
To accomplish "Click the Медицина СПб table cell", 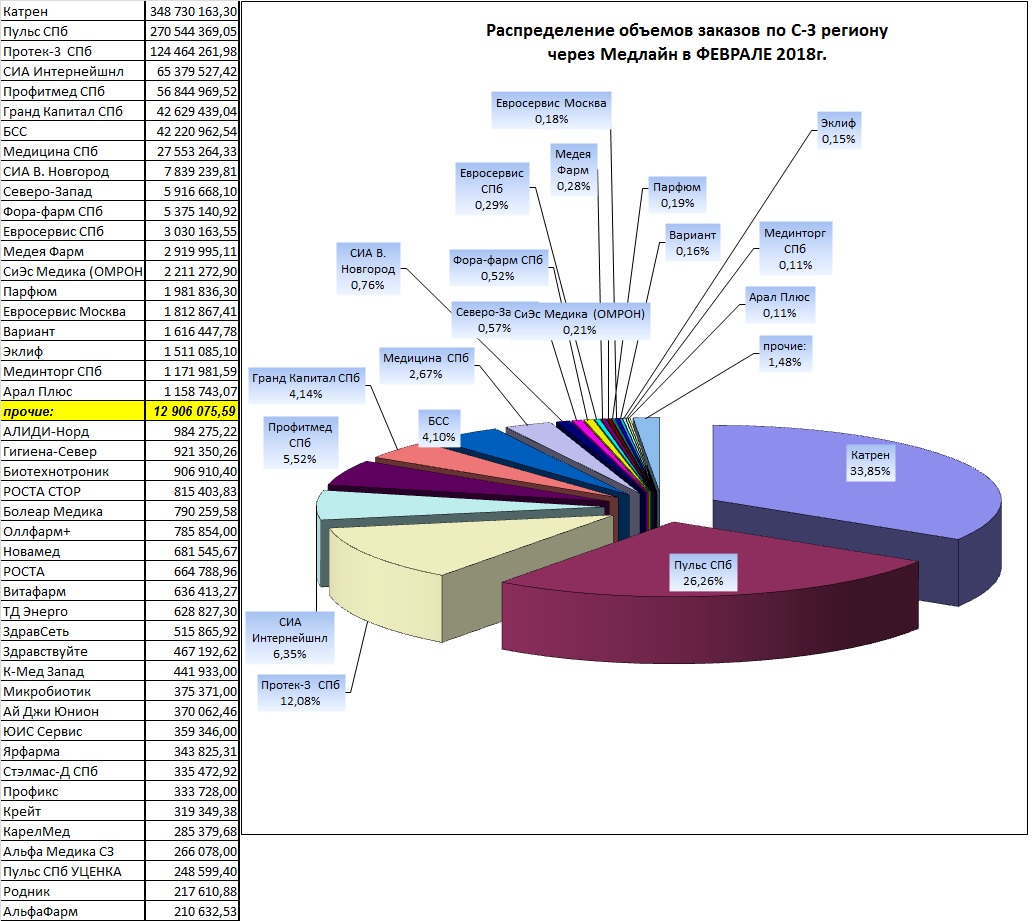I will point(72,152).
